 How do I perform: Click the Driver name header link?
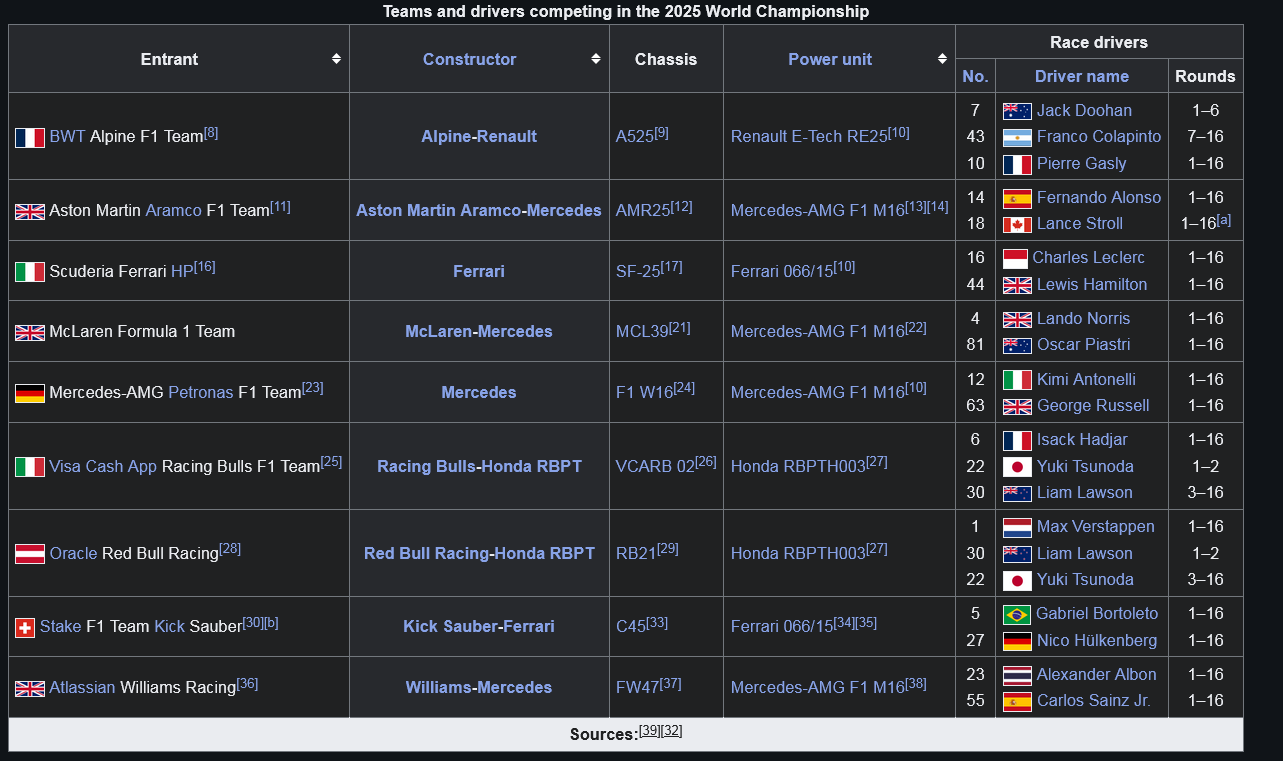pyautogui.click(x=1082, y=76)
